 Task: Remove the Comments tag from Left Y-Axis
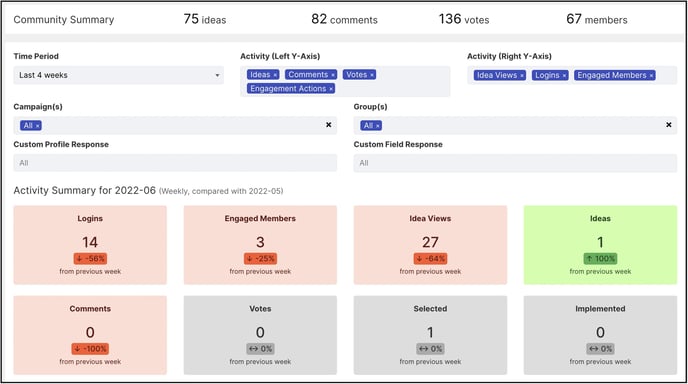[333, 75]
